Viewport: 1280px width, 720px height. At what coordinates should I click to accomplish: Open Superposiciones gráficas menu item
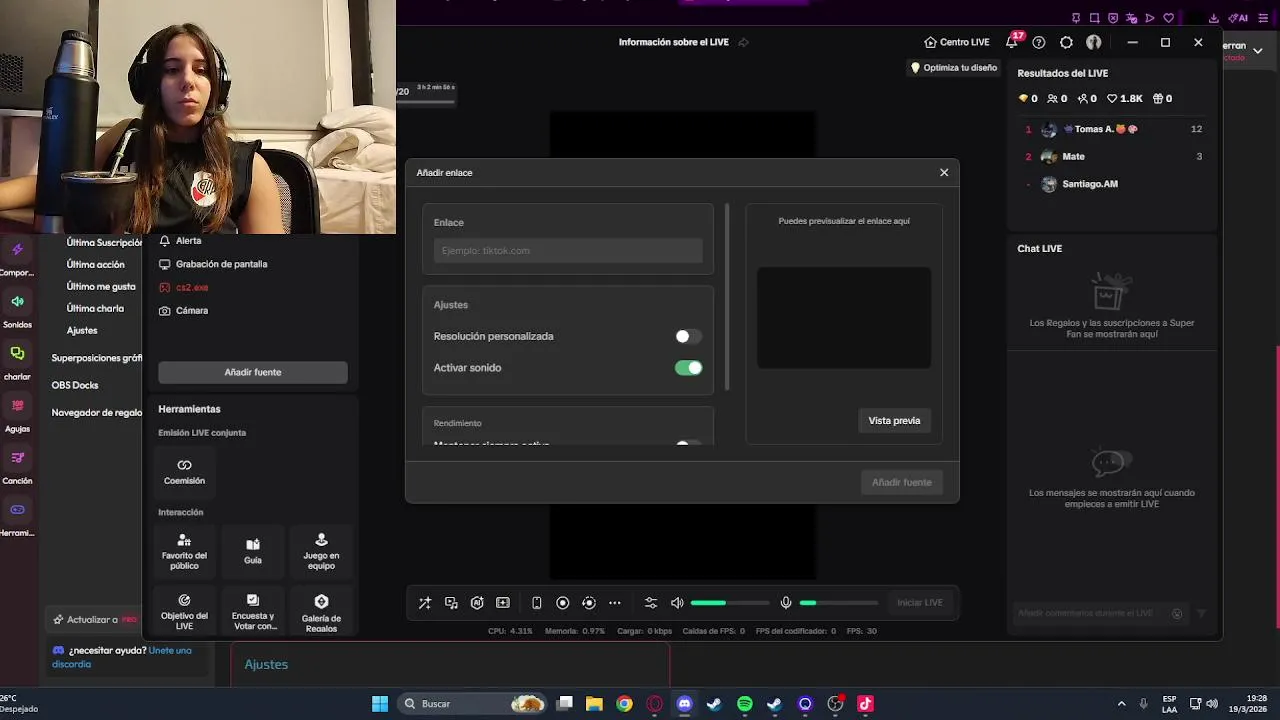(97, 357)
